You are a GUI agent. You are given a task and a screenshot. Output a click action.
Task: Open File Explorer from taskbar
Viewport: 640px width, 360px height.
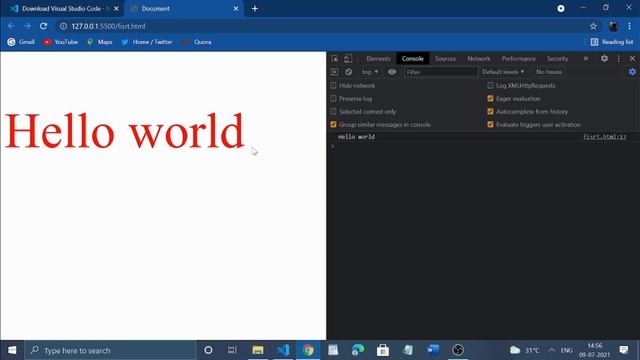coord(258,350)
